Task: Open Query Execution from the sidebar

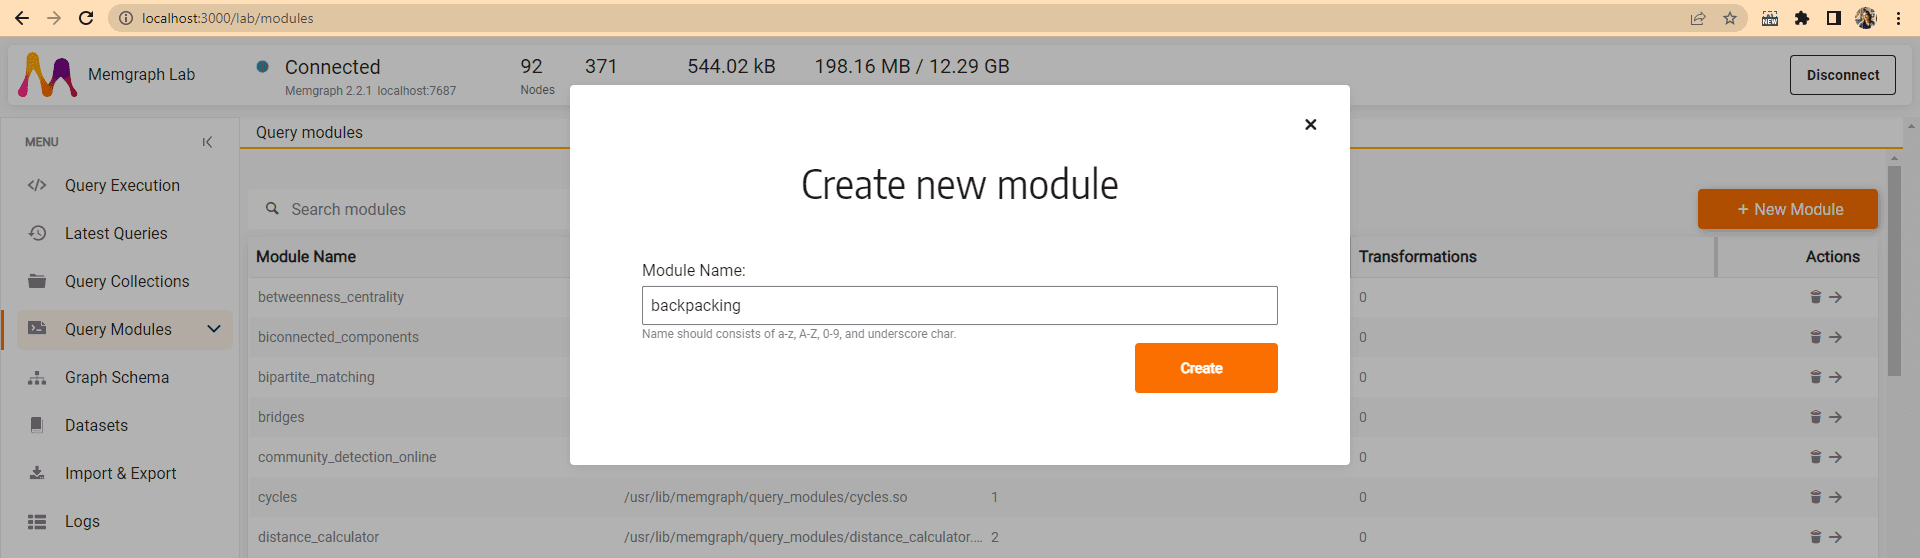Action: 122,185
